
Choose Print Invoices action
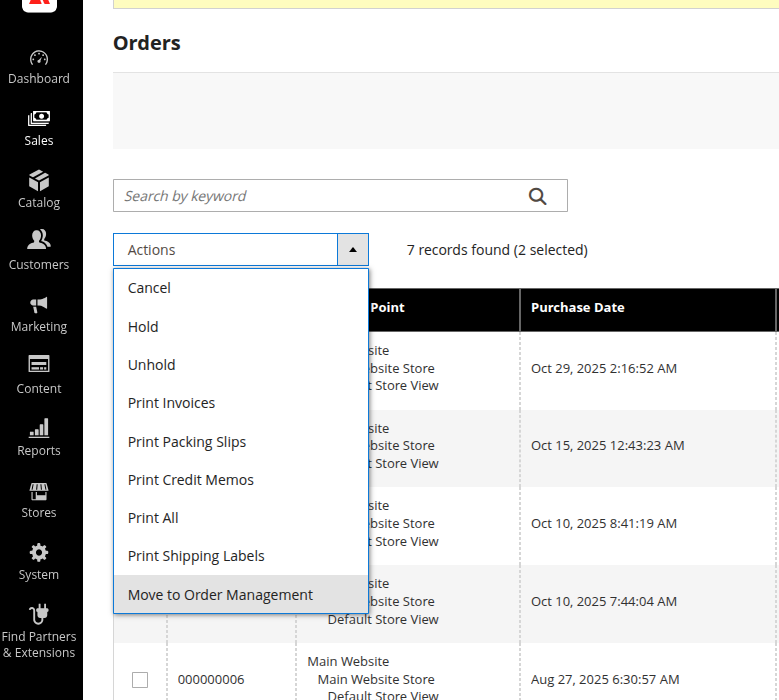coord(171,403)
